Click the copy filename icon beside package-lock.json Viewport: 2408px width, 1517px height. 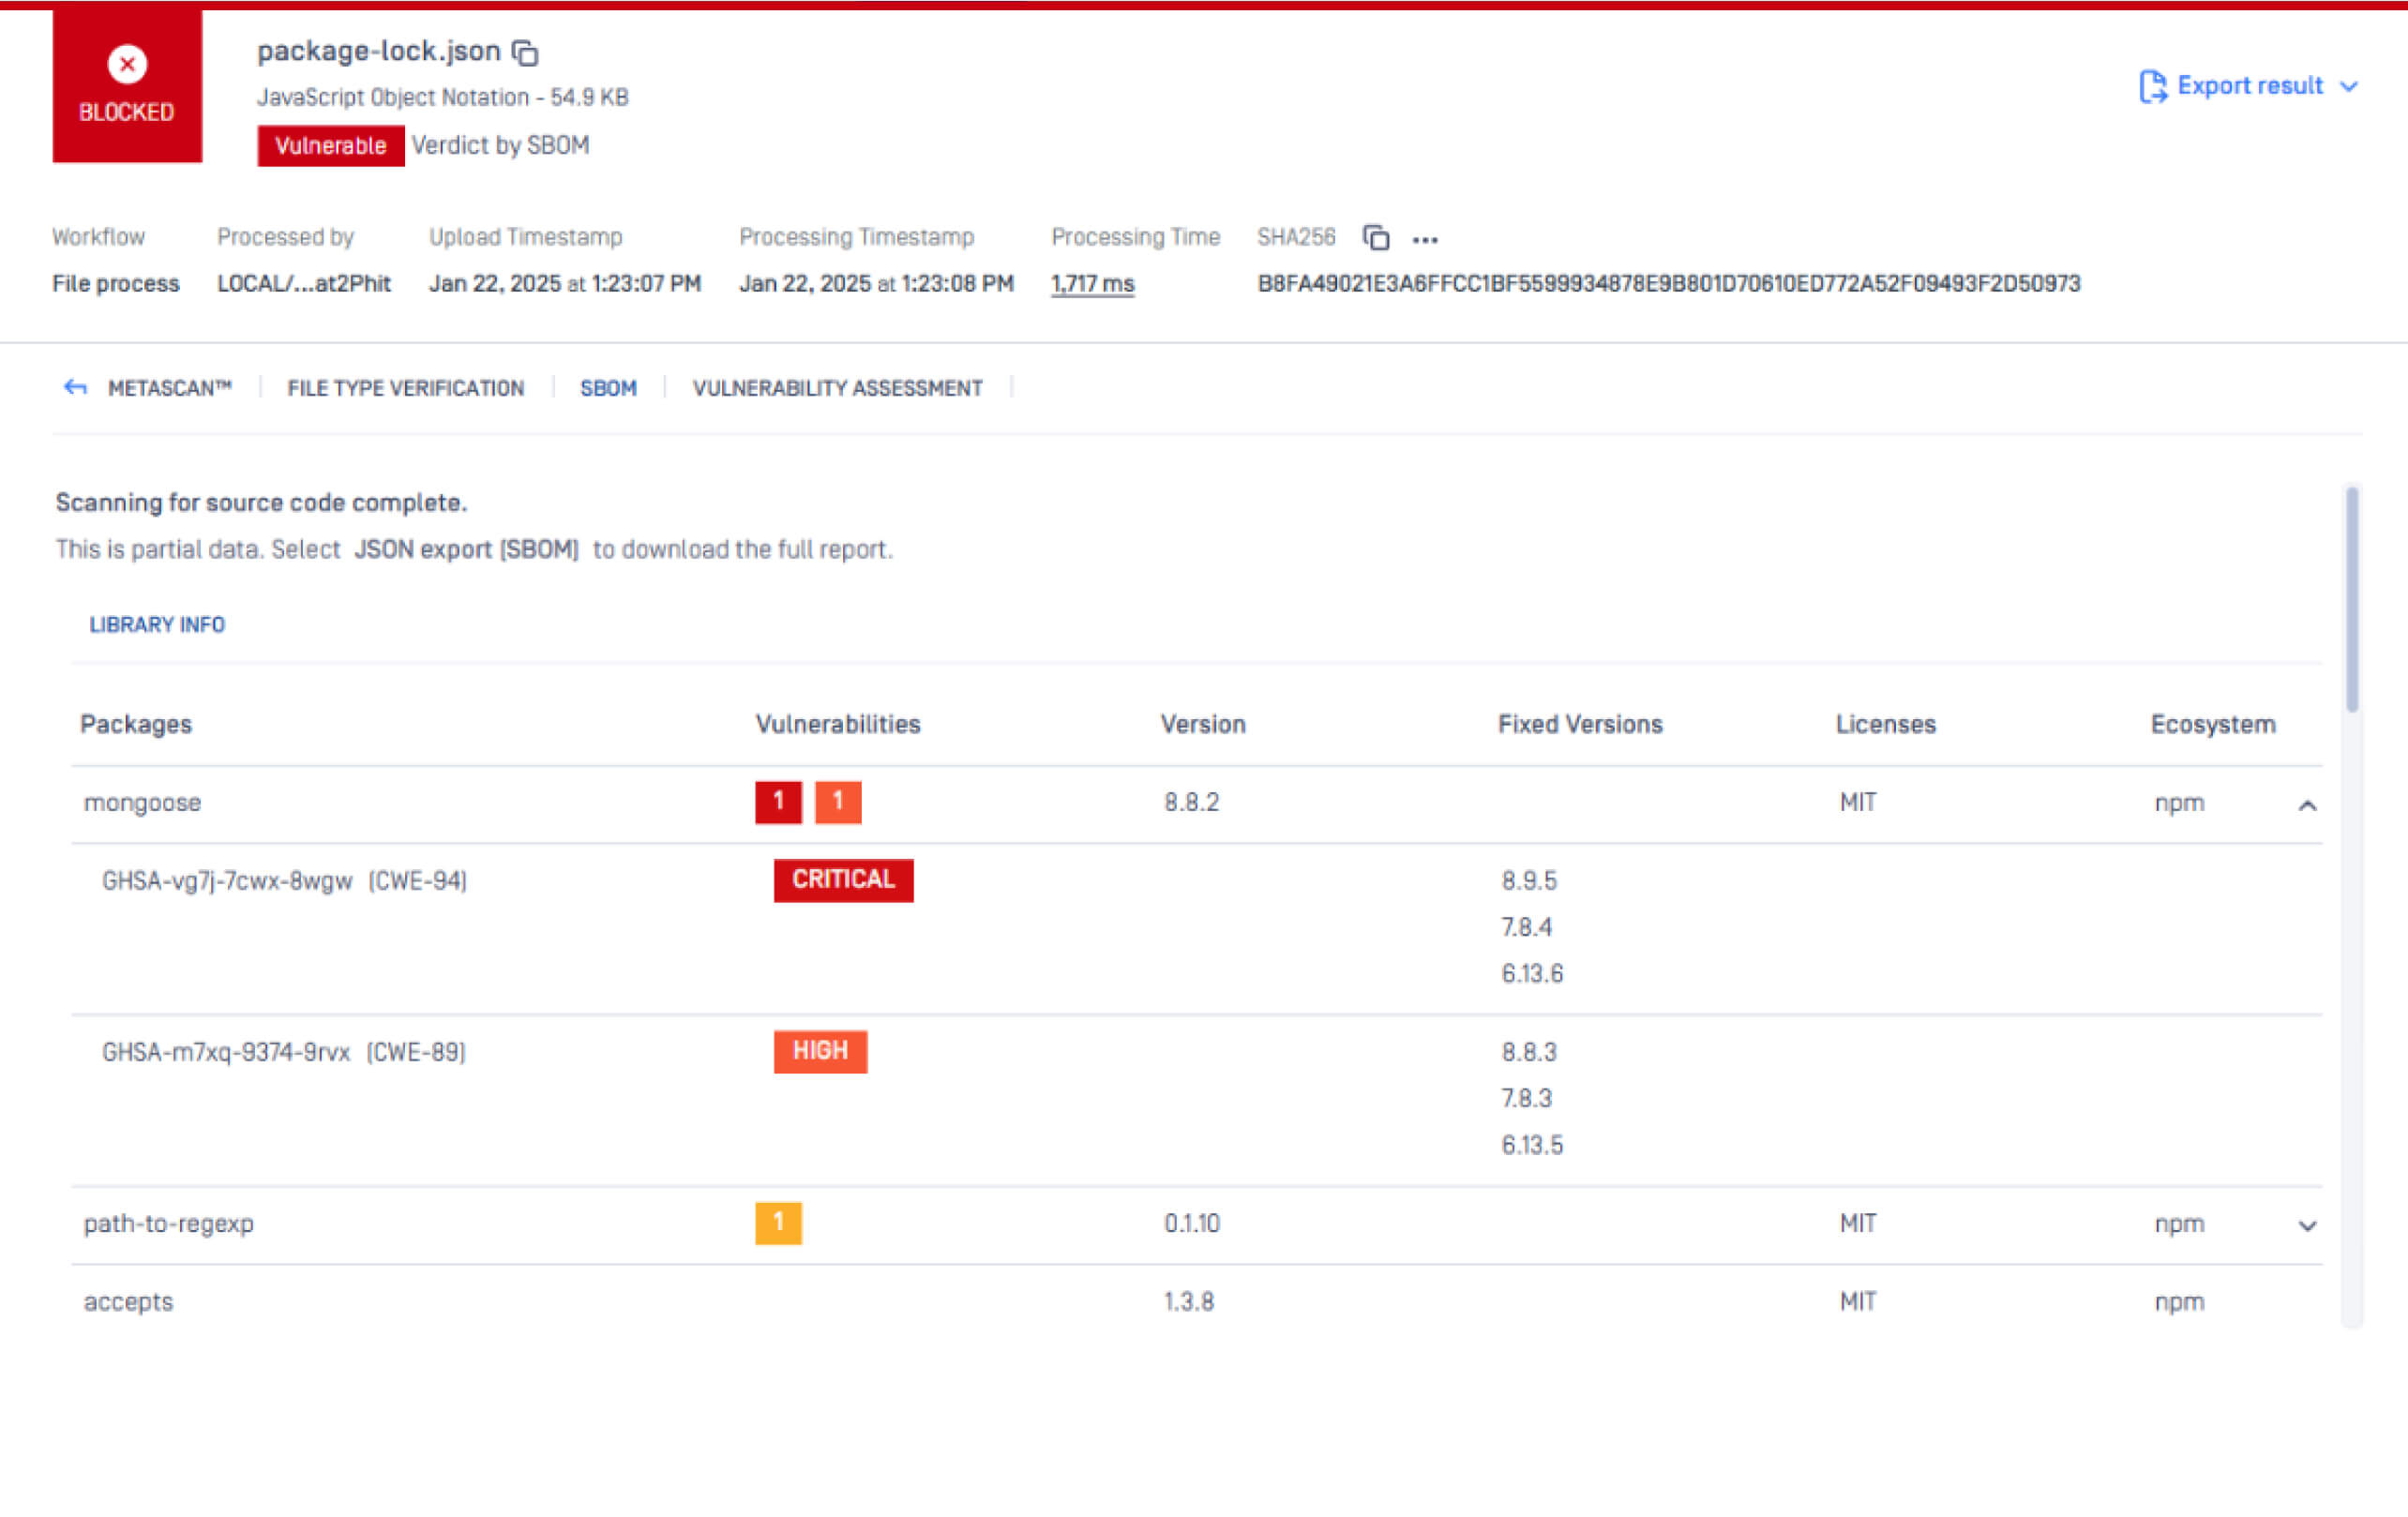[x=525, y=52]
